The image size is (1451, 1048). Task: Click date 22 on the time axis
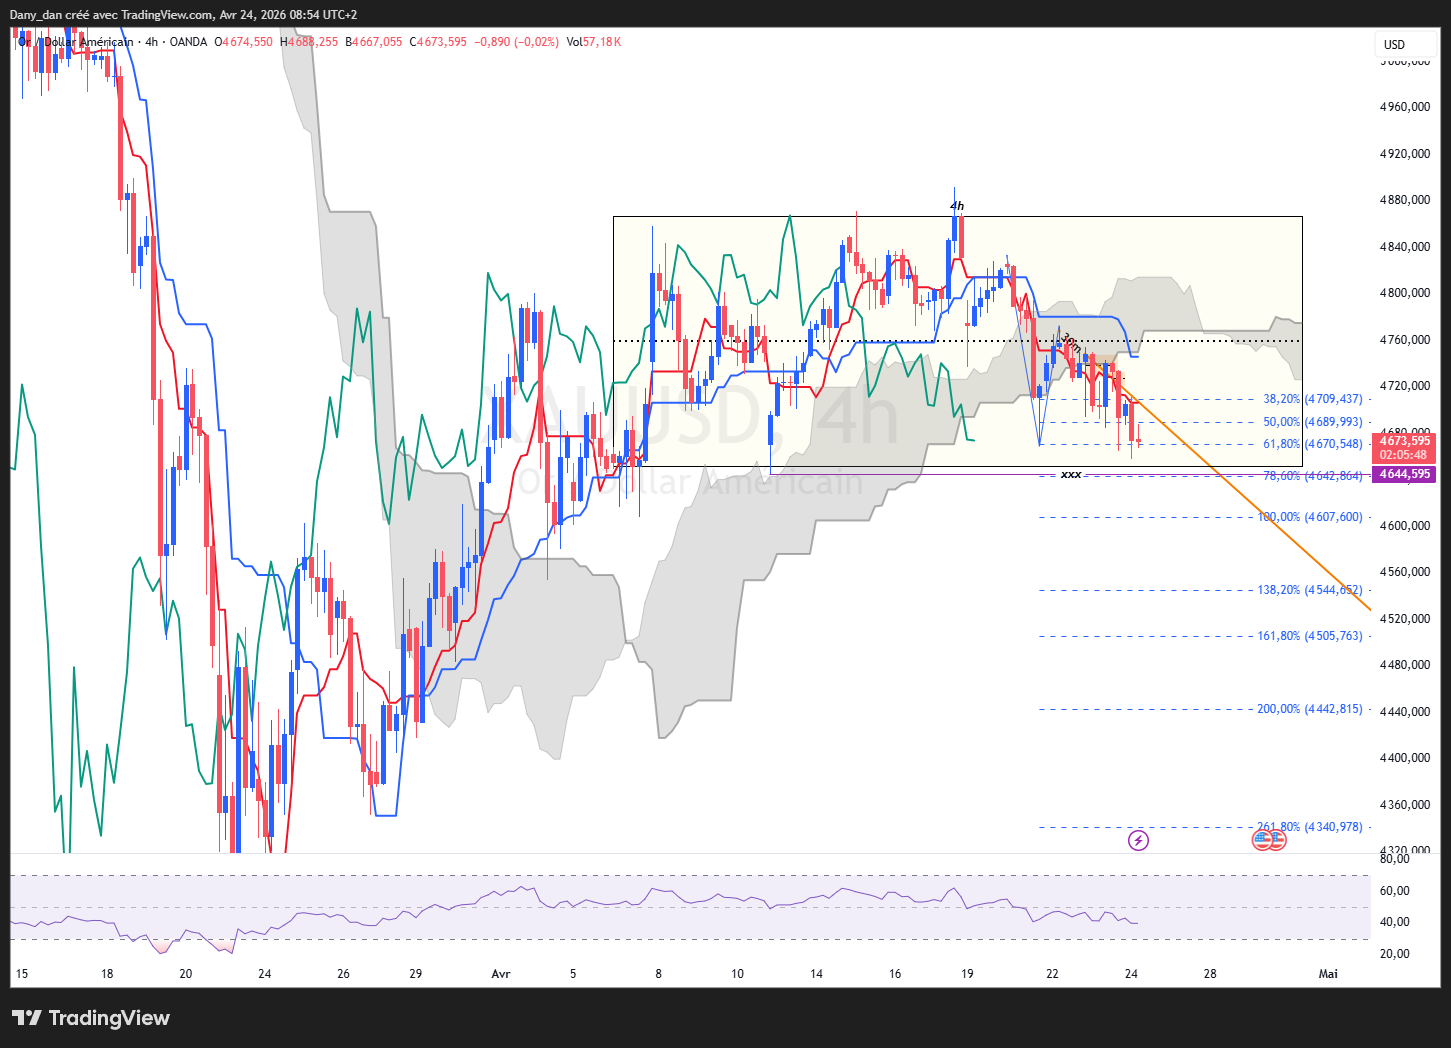point(1052,974)
